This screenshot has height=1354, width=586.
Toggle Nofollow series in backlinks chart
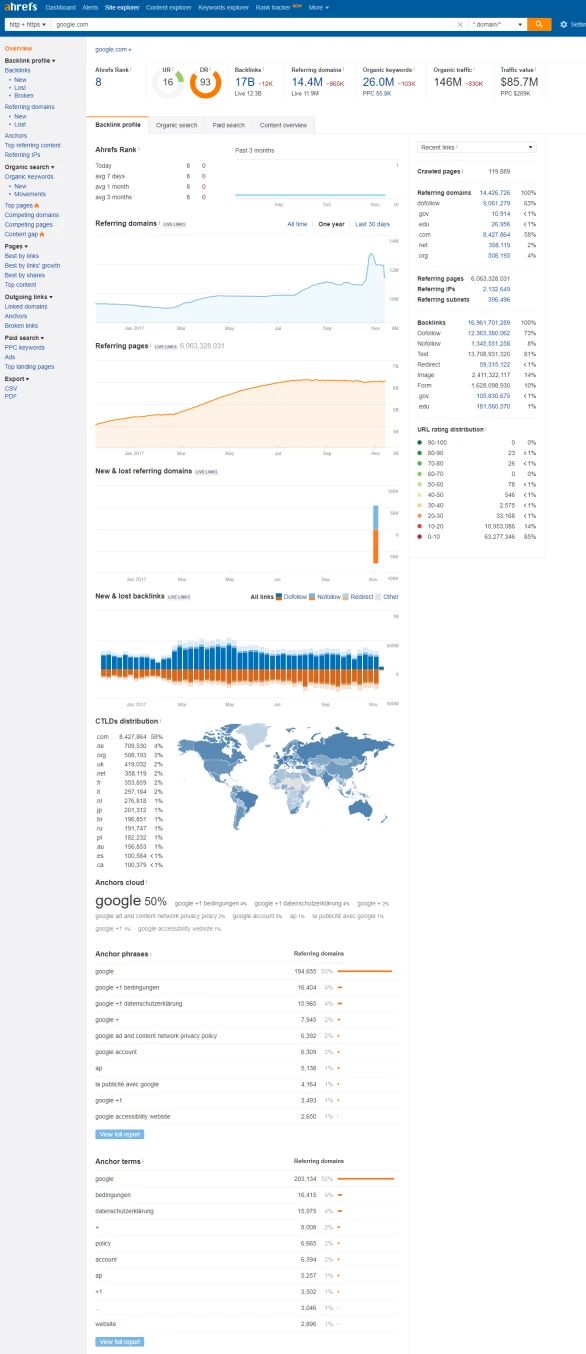(325, 597)
